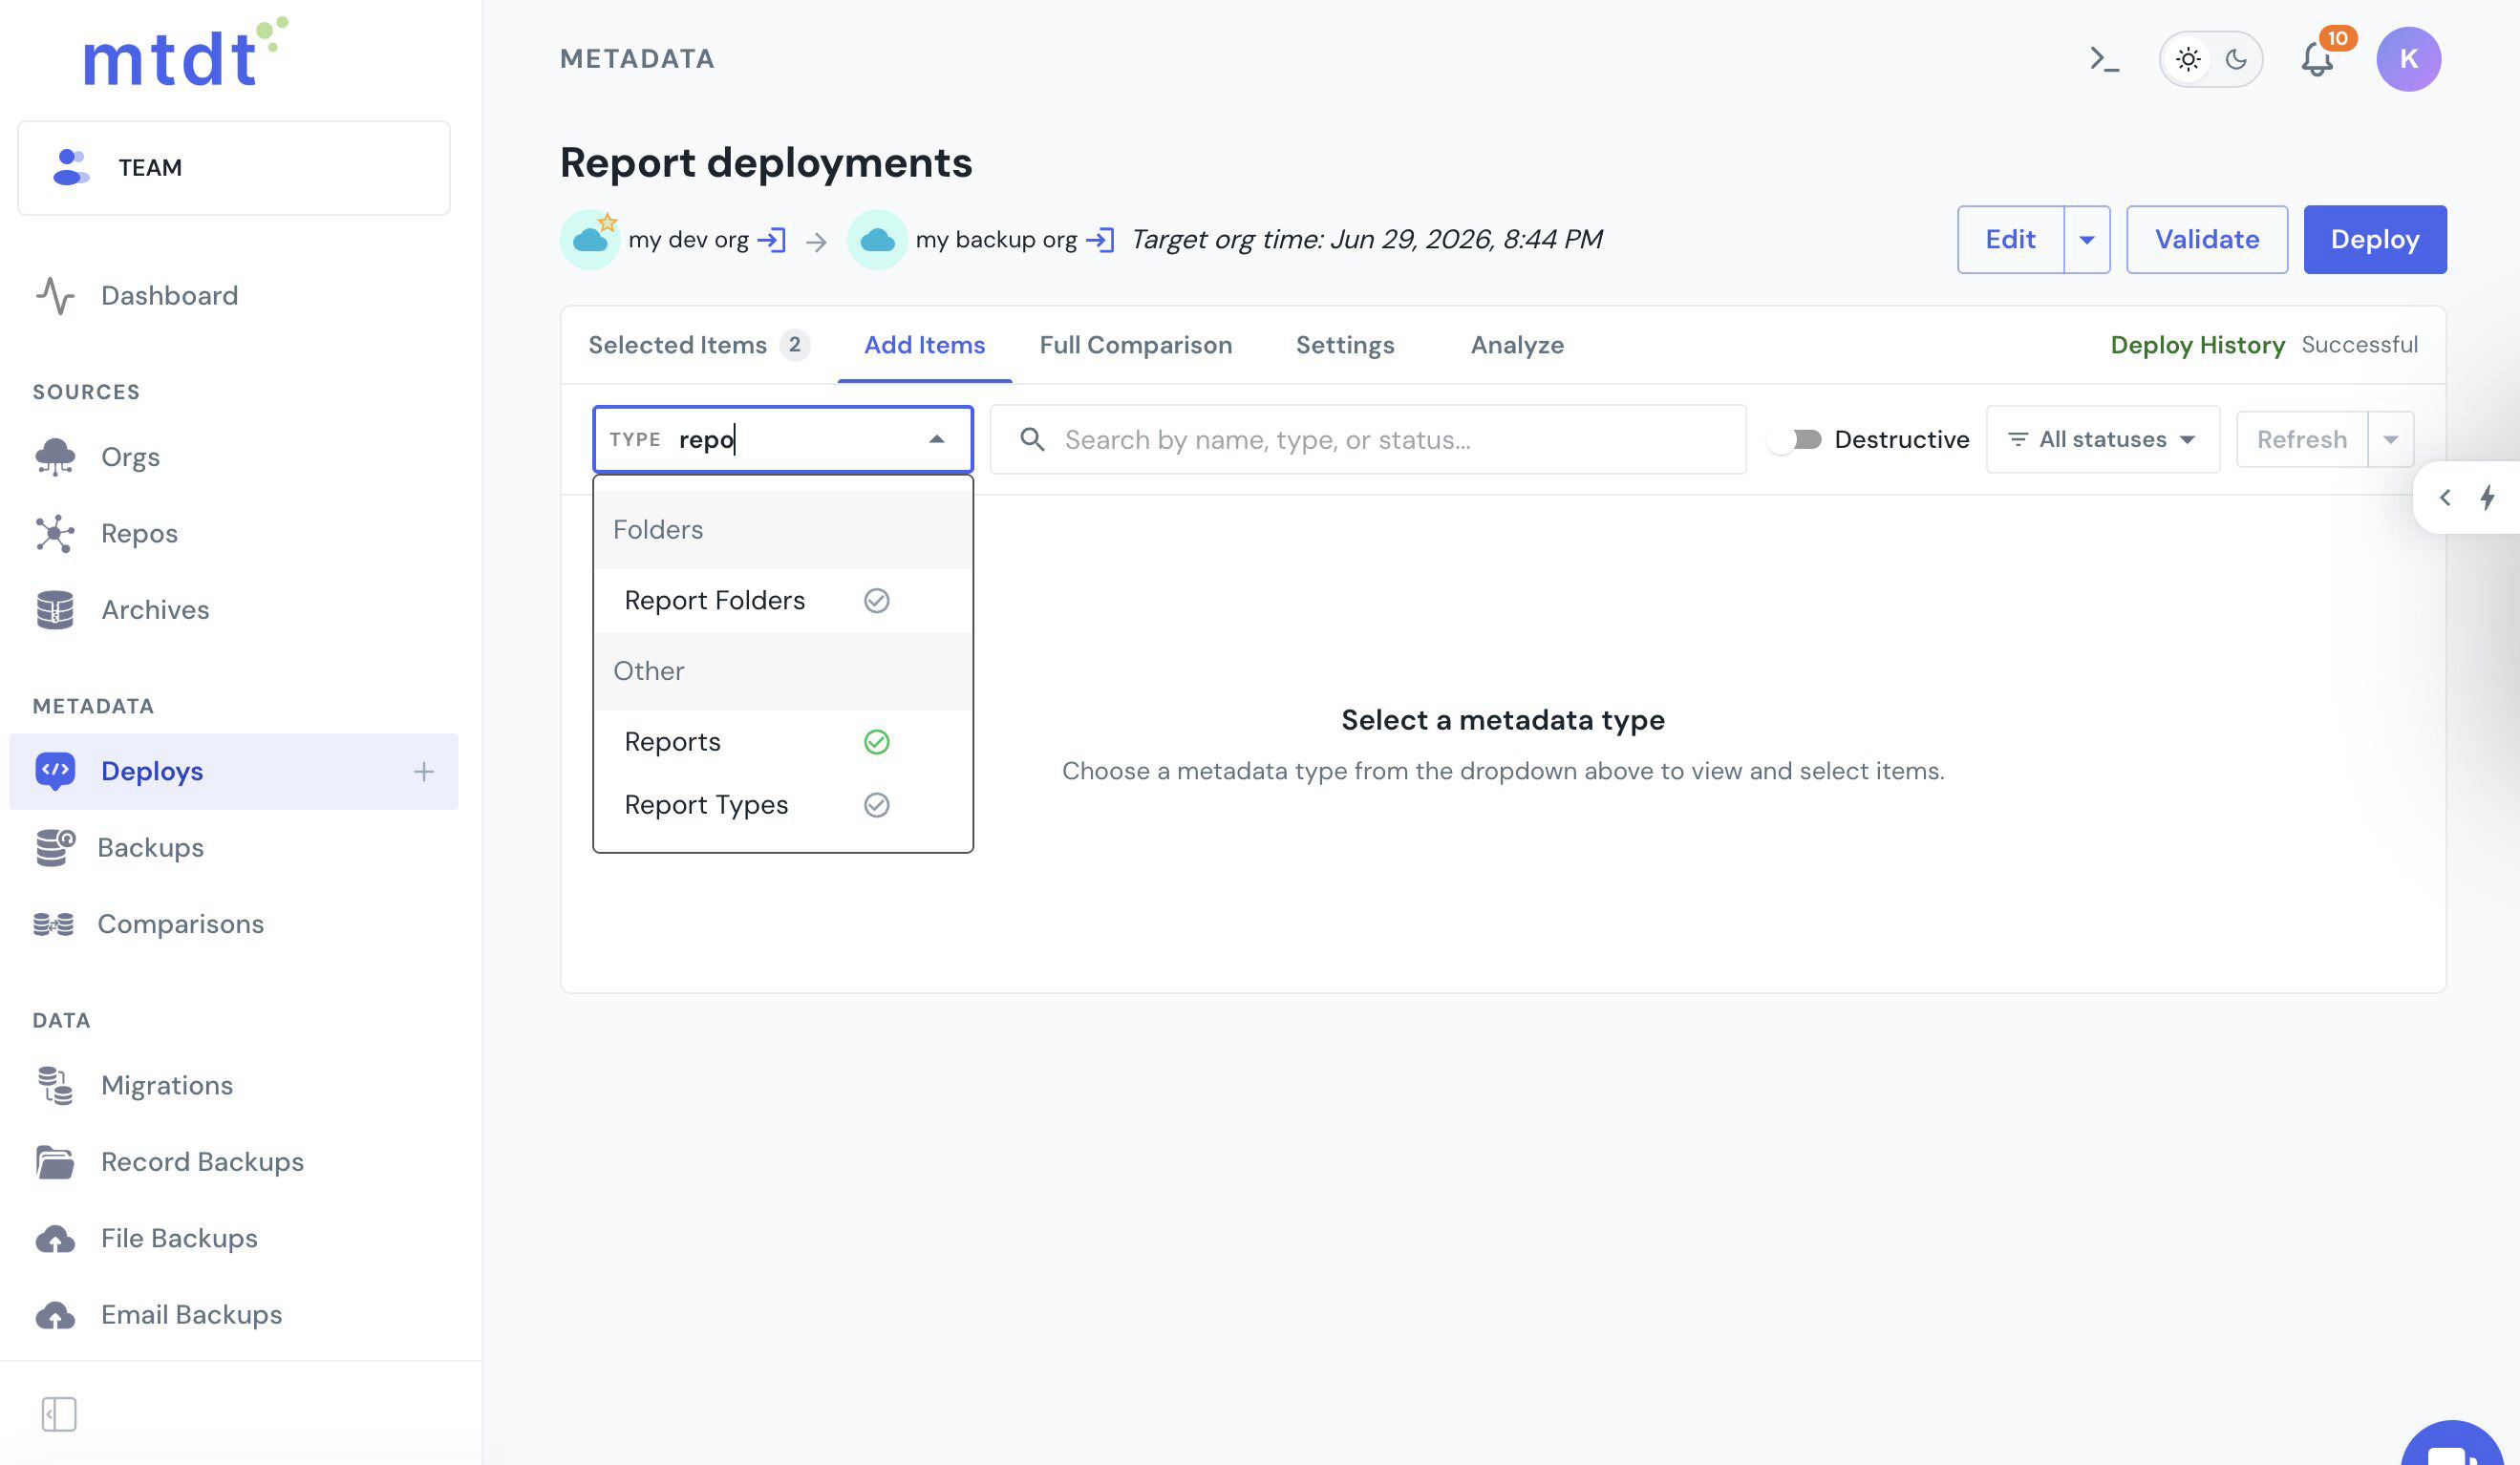
Task: Click the Archives database icon
Action: [x=55, y=610]
